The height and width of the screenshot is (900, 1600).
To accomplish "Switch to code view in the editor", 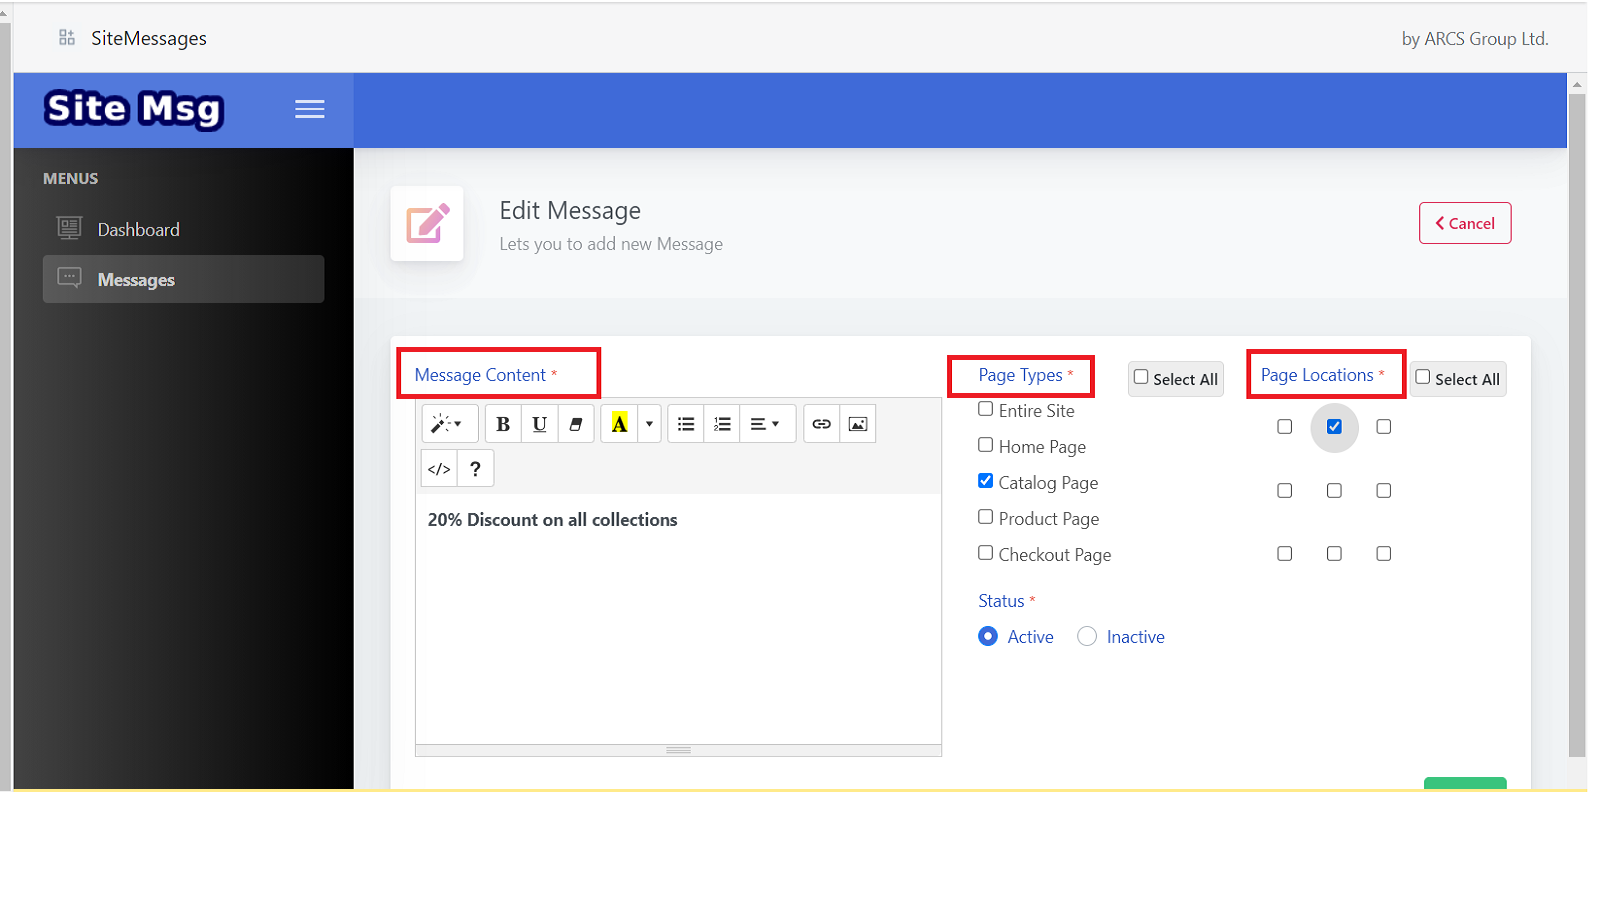I will point(438,468).
